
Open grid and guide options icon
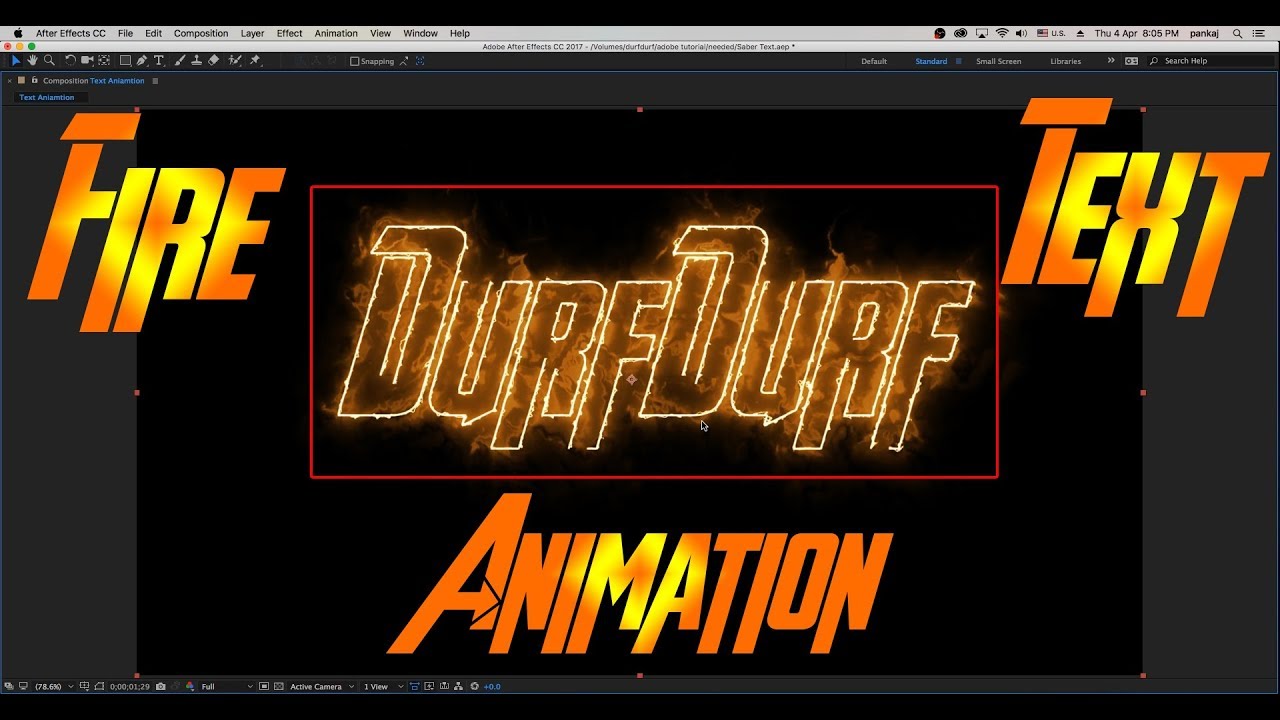pos(84,686)
